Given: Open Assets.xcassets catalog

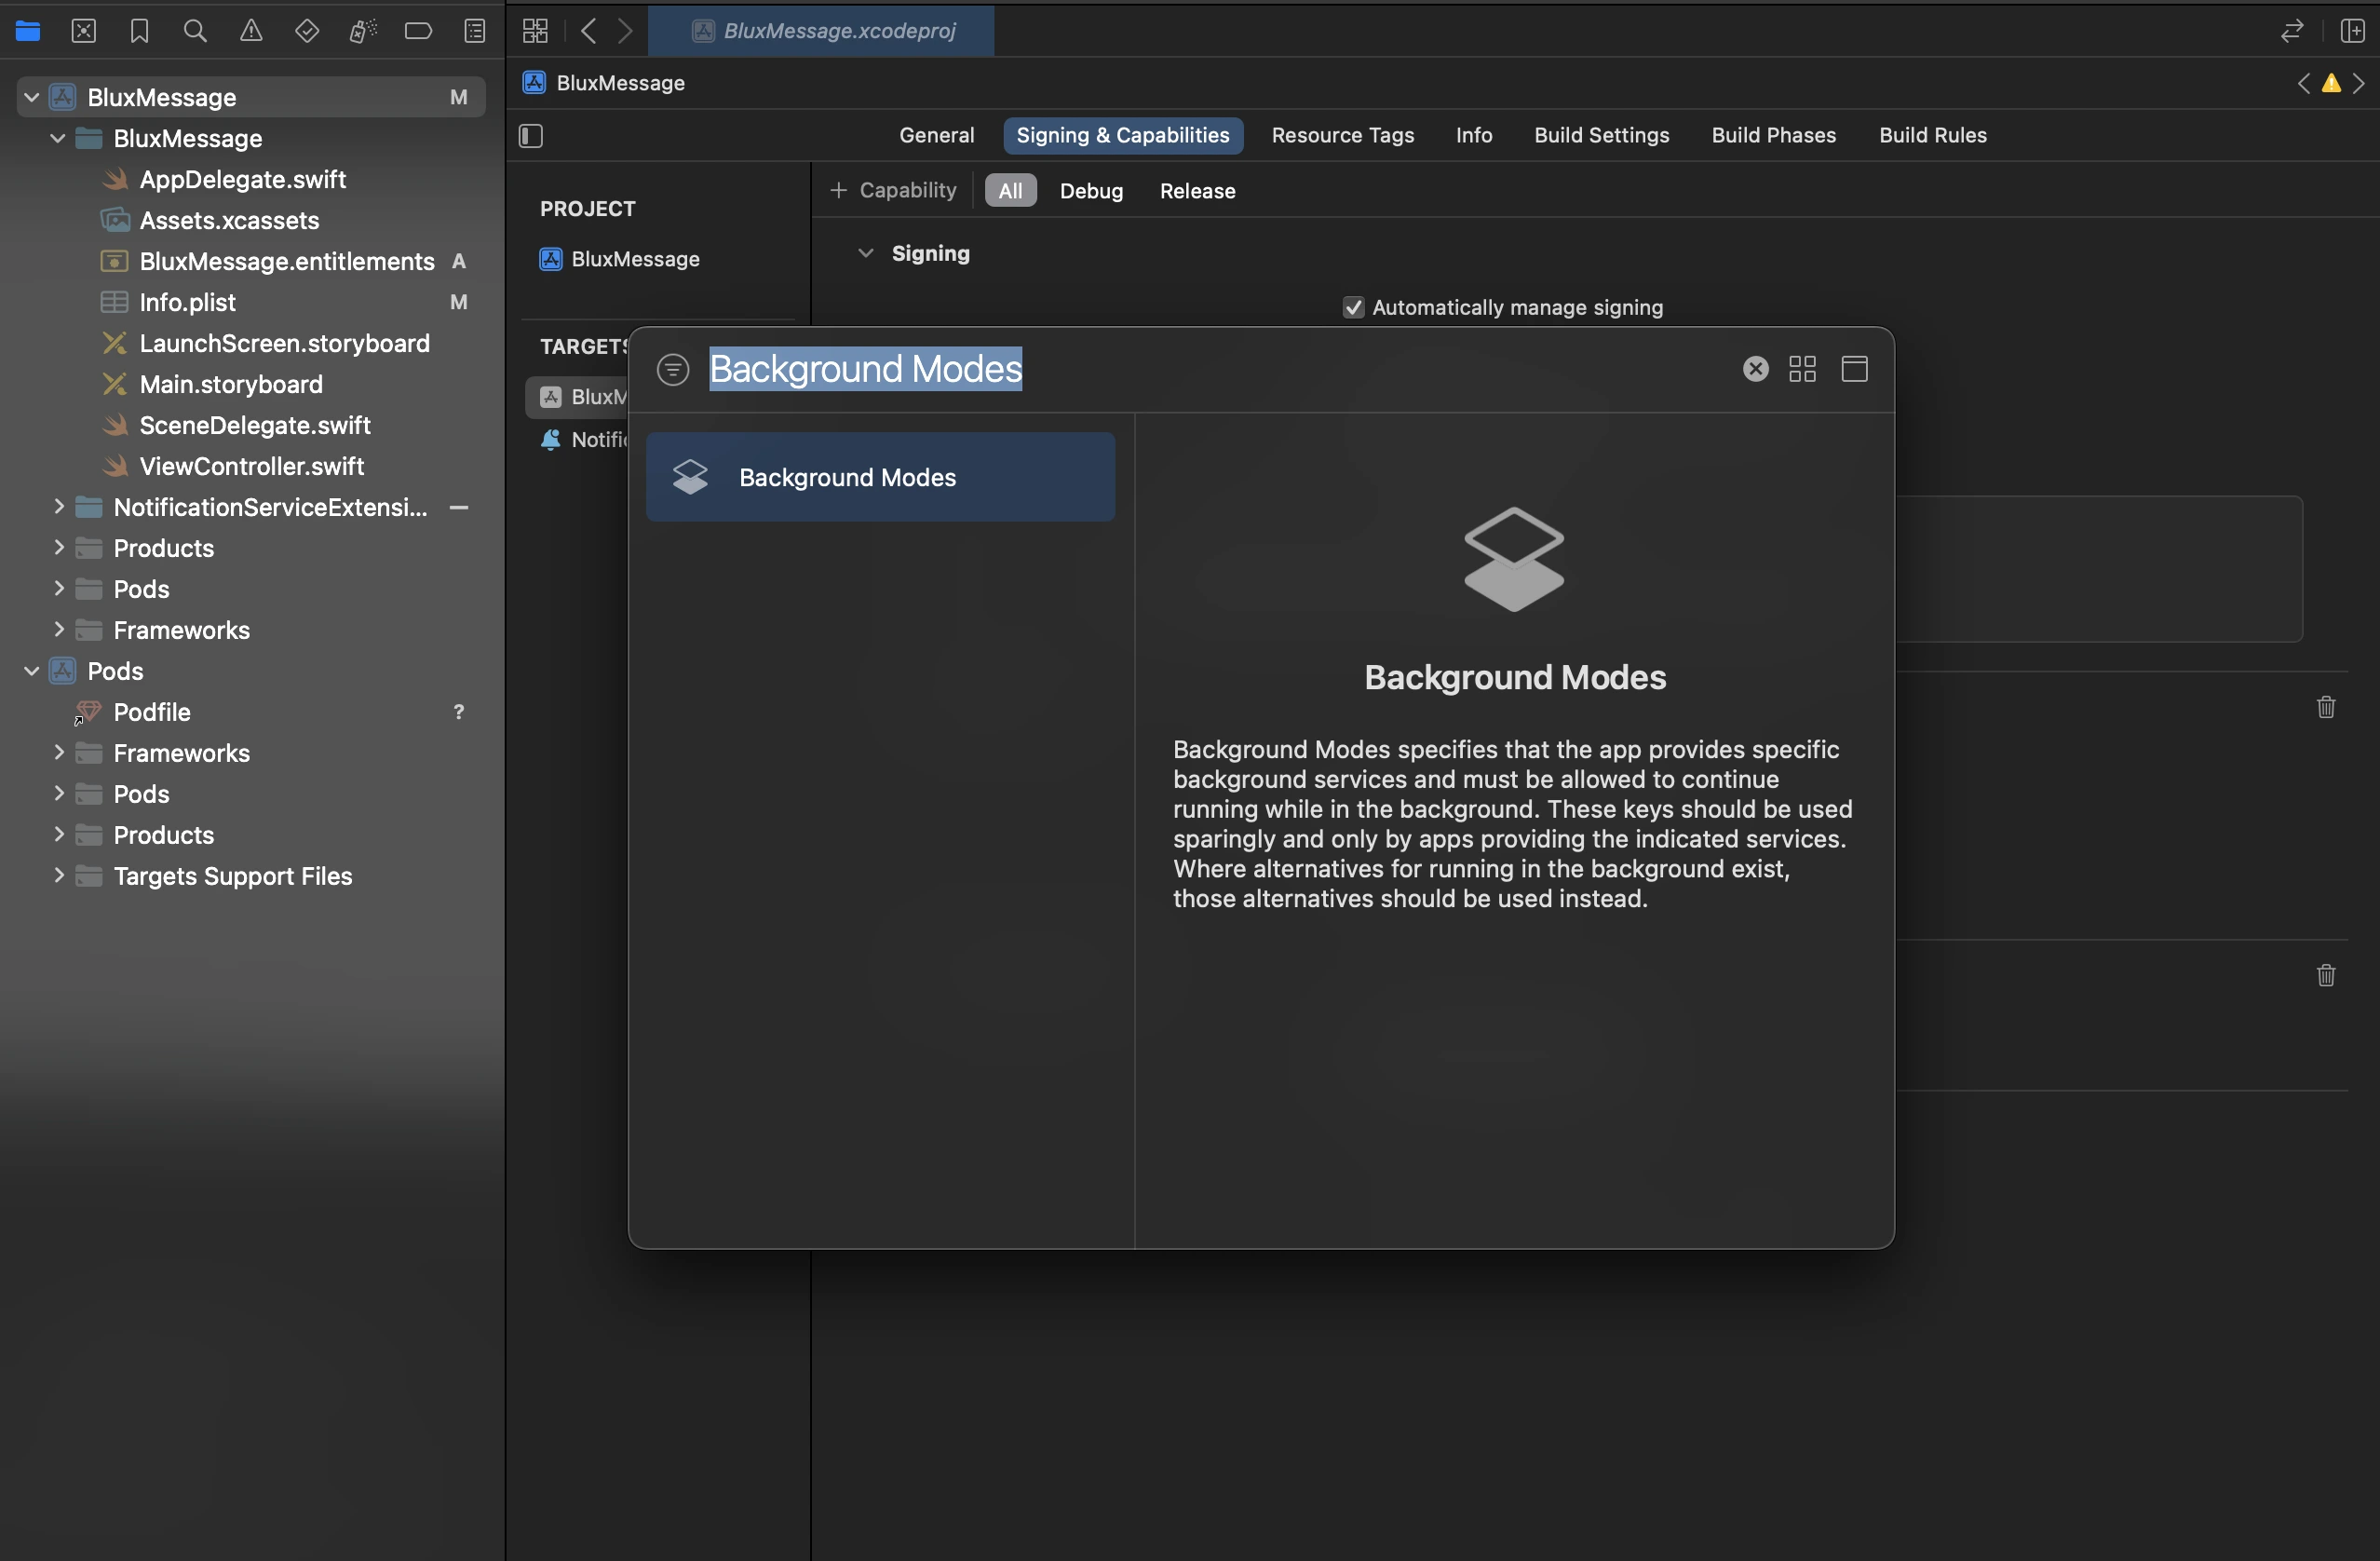Looking at the screenshot, I should (229, 220).
